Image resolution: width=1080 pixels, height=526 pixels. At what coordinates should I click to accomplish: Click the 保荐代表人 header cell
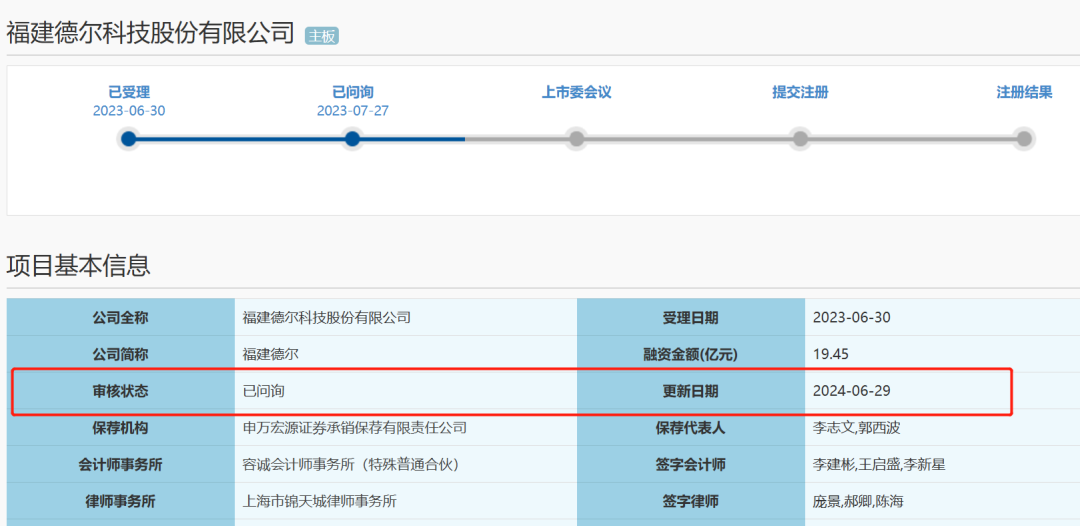pos(691,428)
